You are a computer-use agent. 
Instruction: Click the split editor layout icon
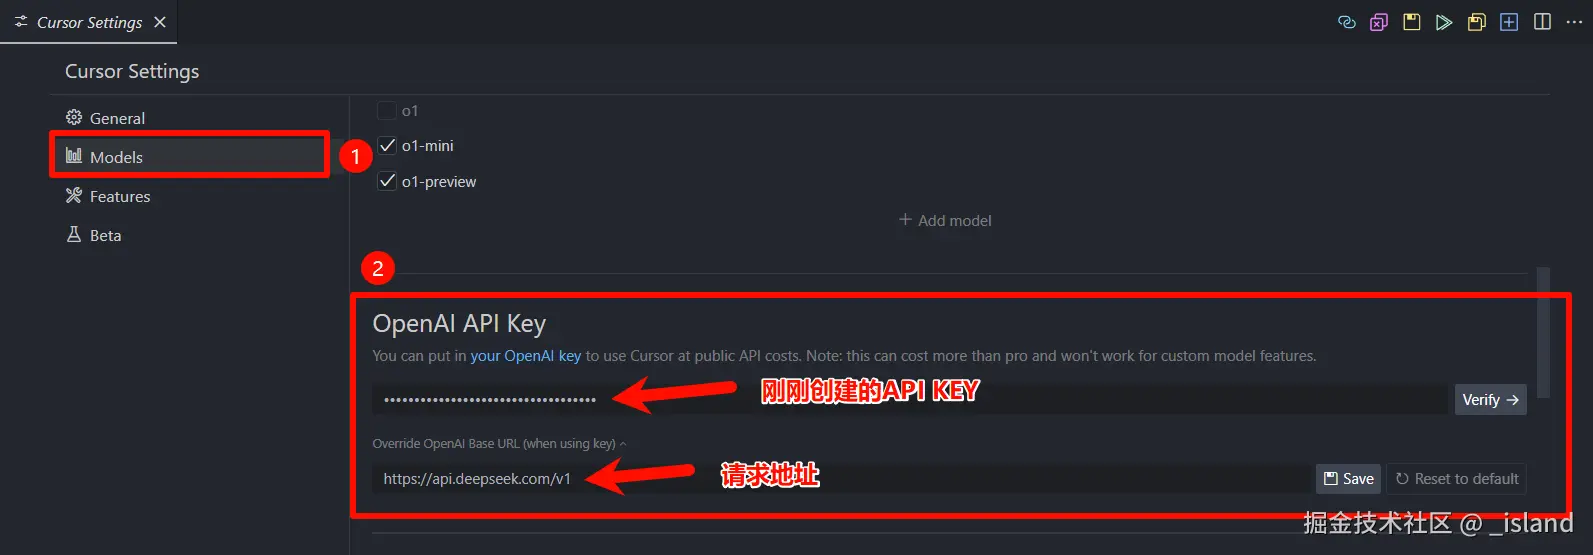coord(1542,22)
